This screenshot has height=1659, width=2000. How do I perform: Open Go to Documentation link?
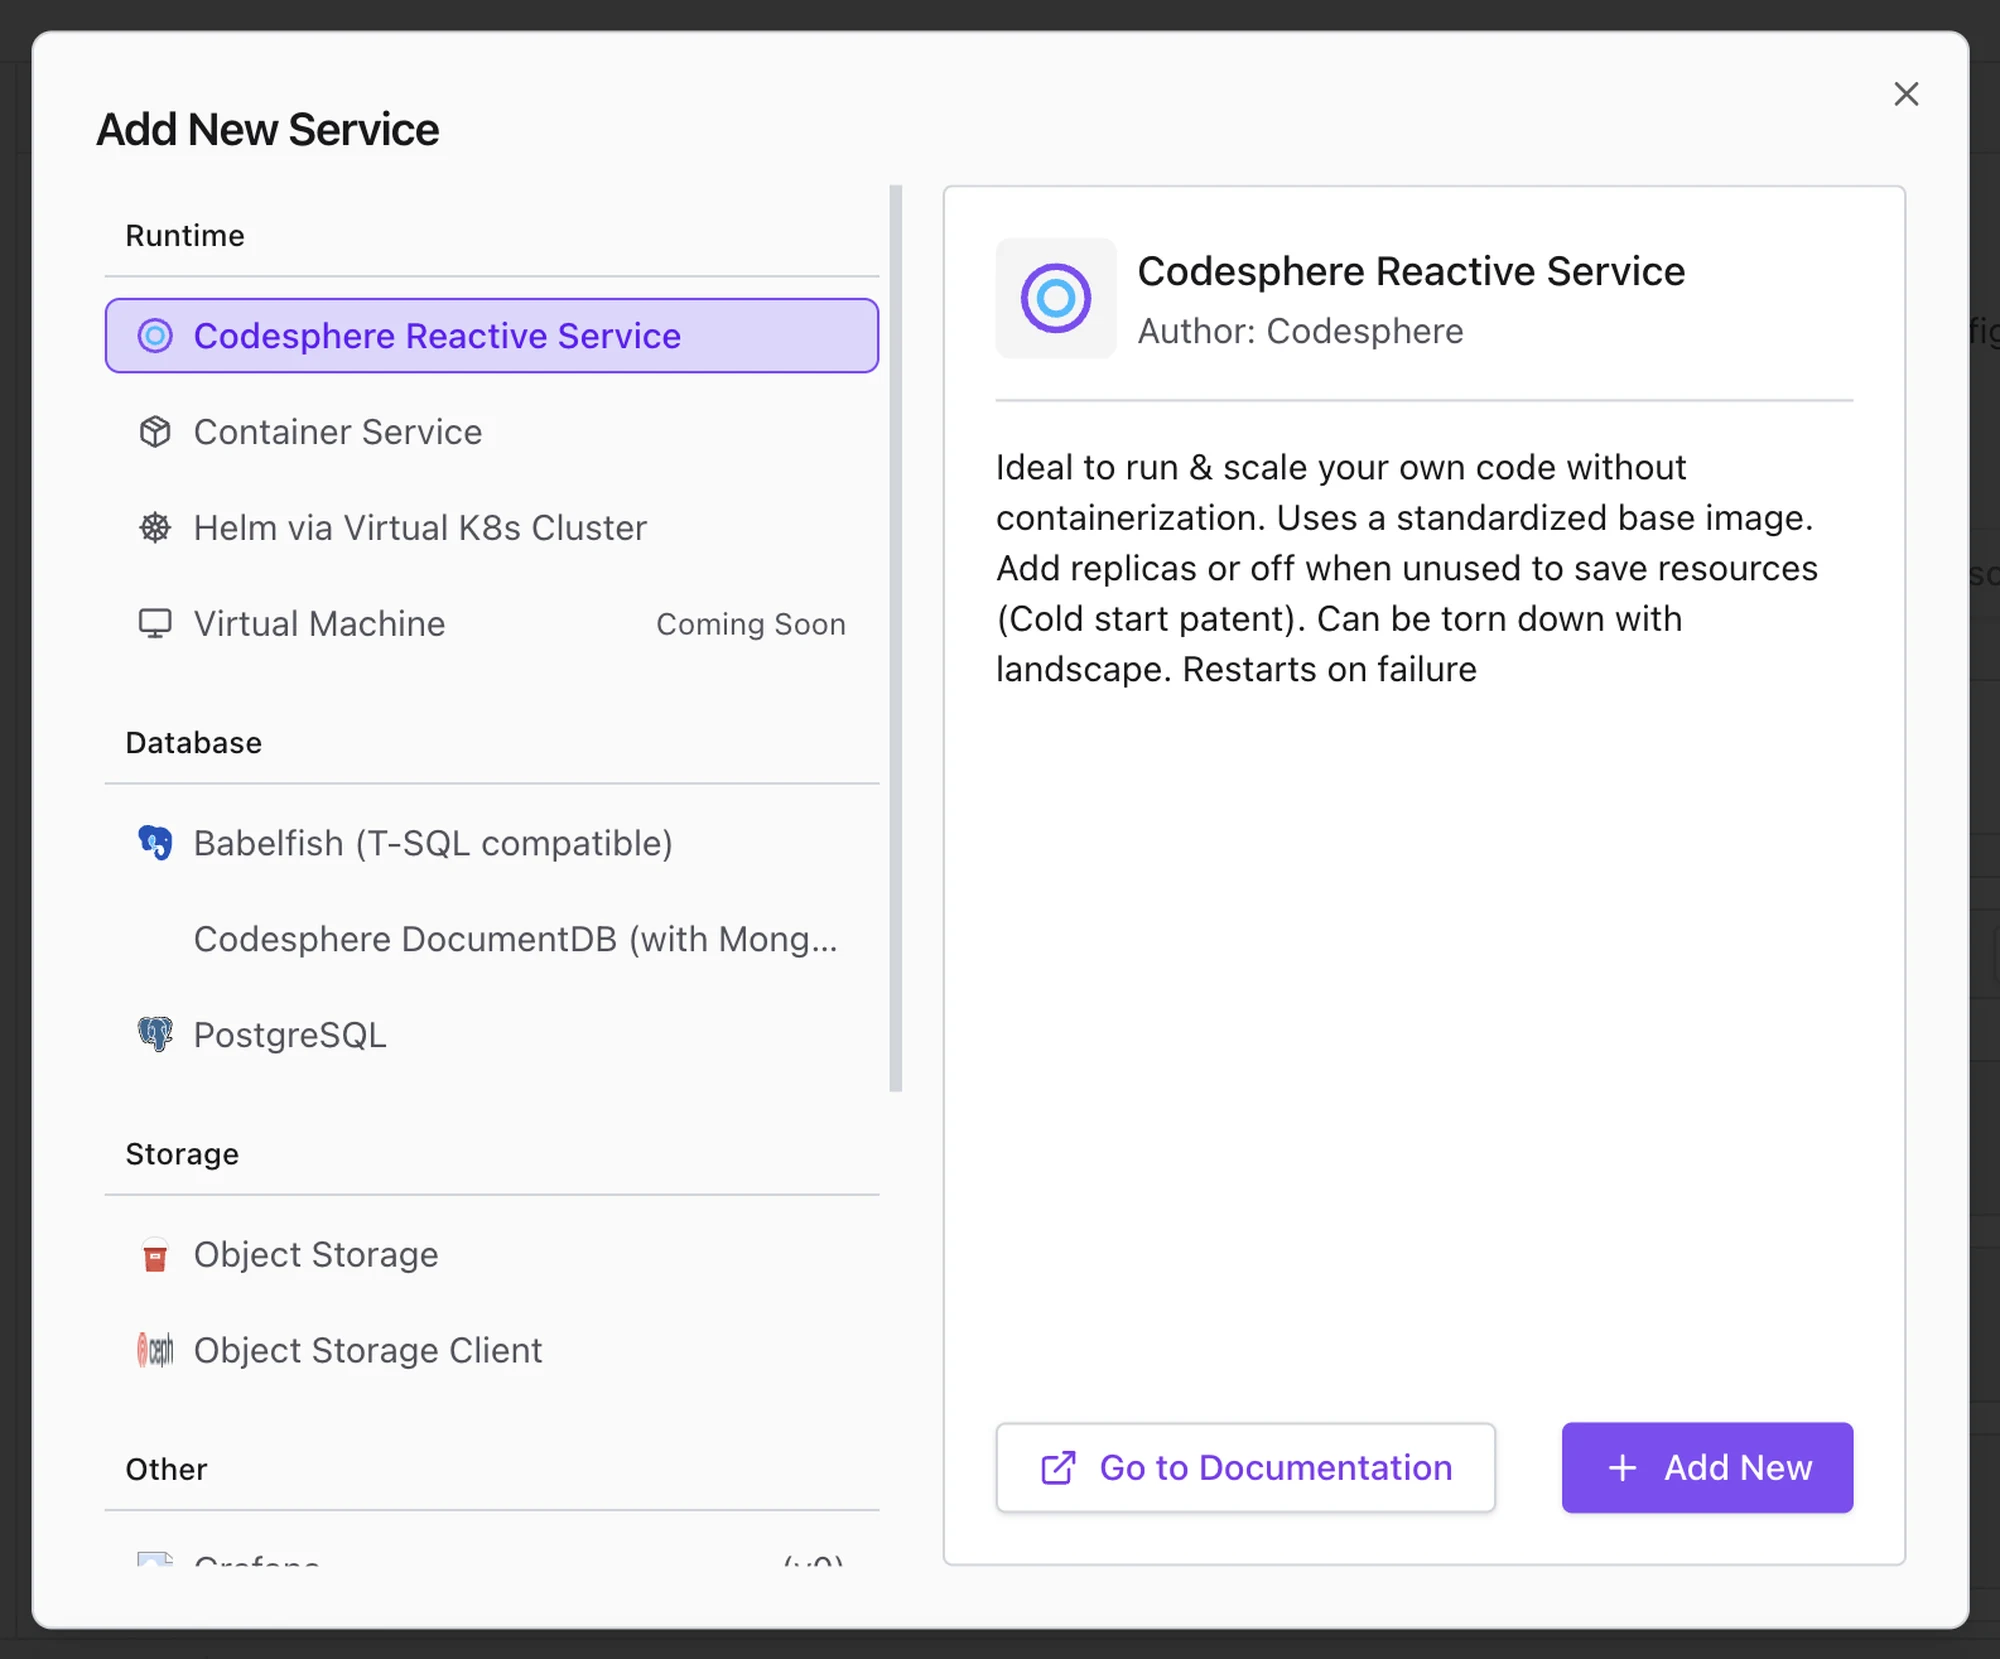1246,1468
